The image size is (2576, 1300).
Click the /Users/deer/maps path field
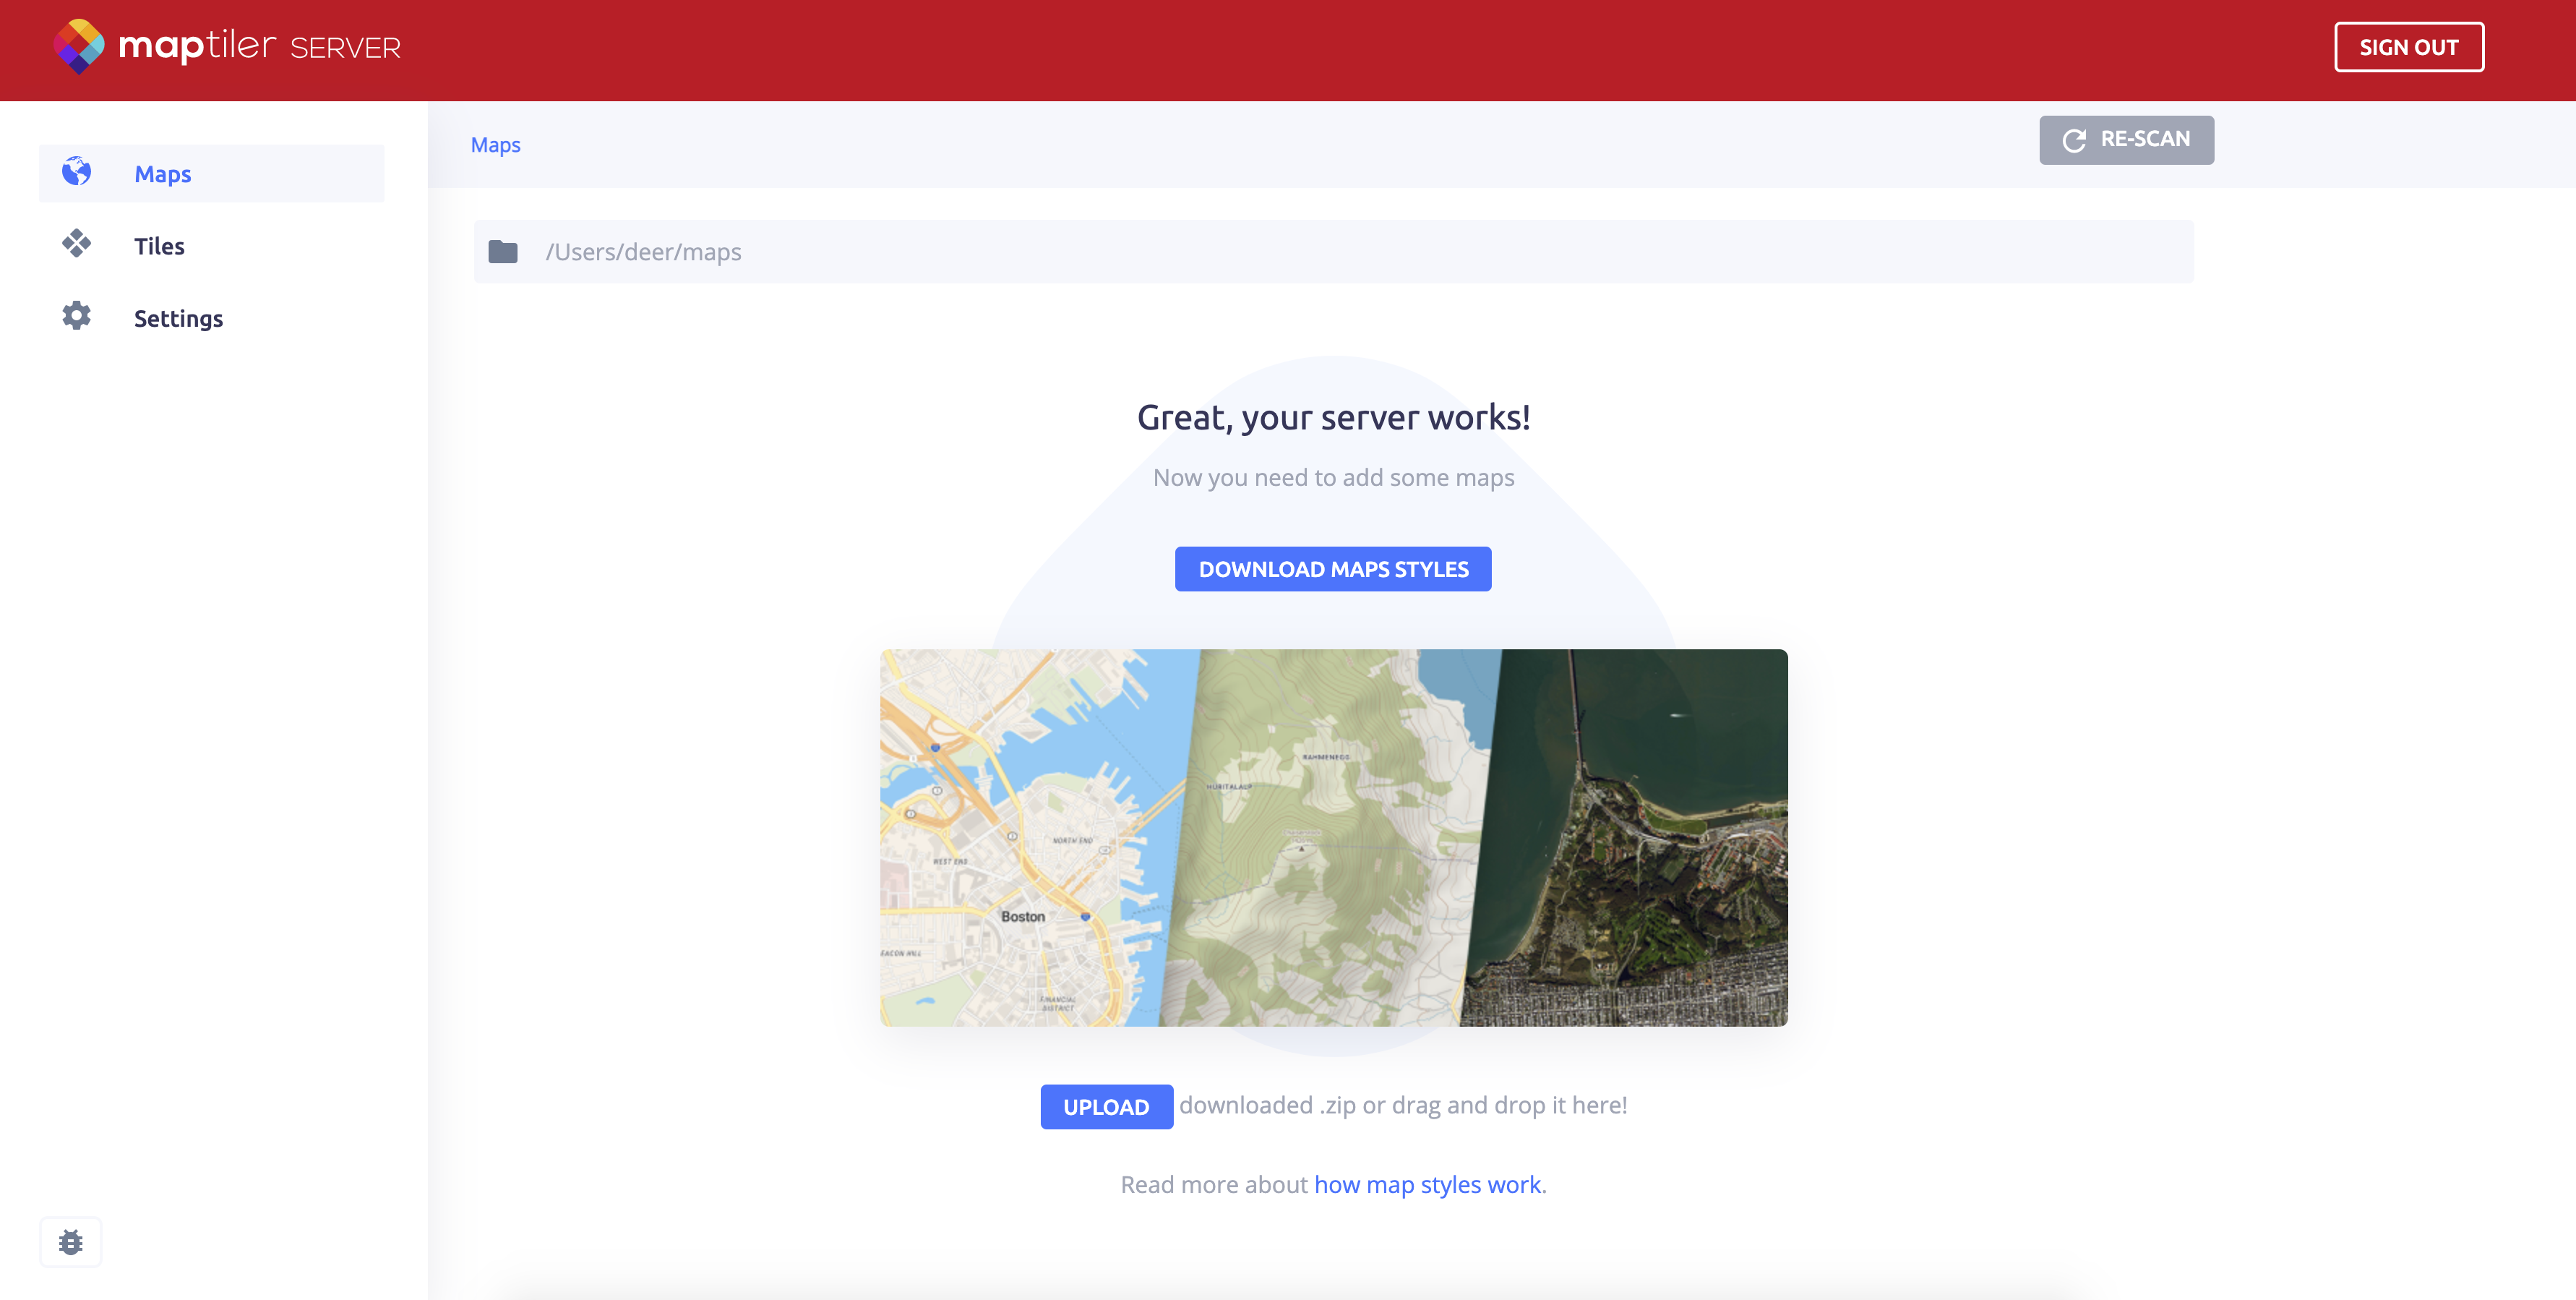[644, 252]
